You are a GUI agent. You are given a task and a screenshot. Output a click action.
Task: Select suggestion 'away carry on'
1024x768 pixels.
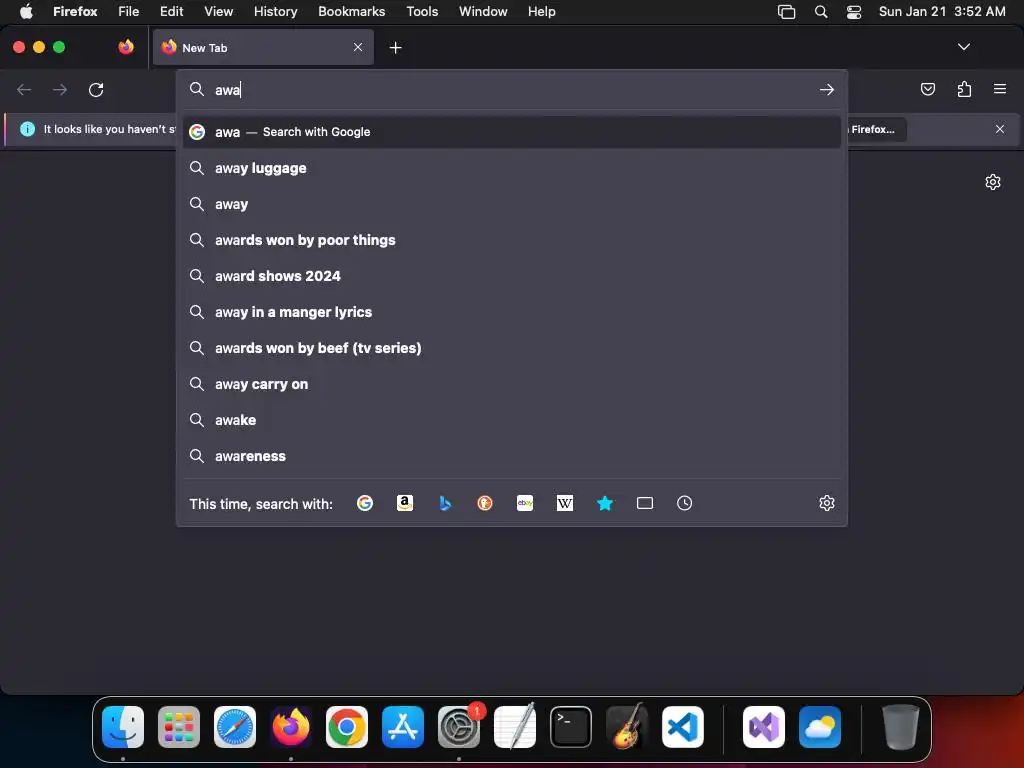(511, 384)
